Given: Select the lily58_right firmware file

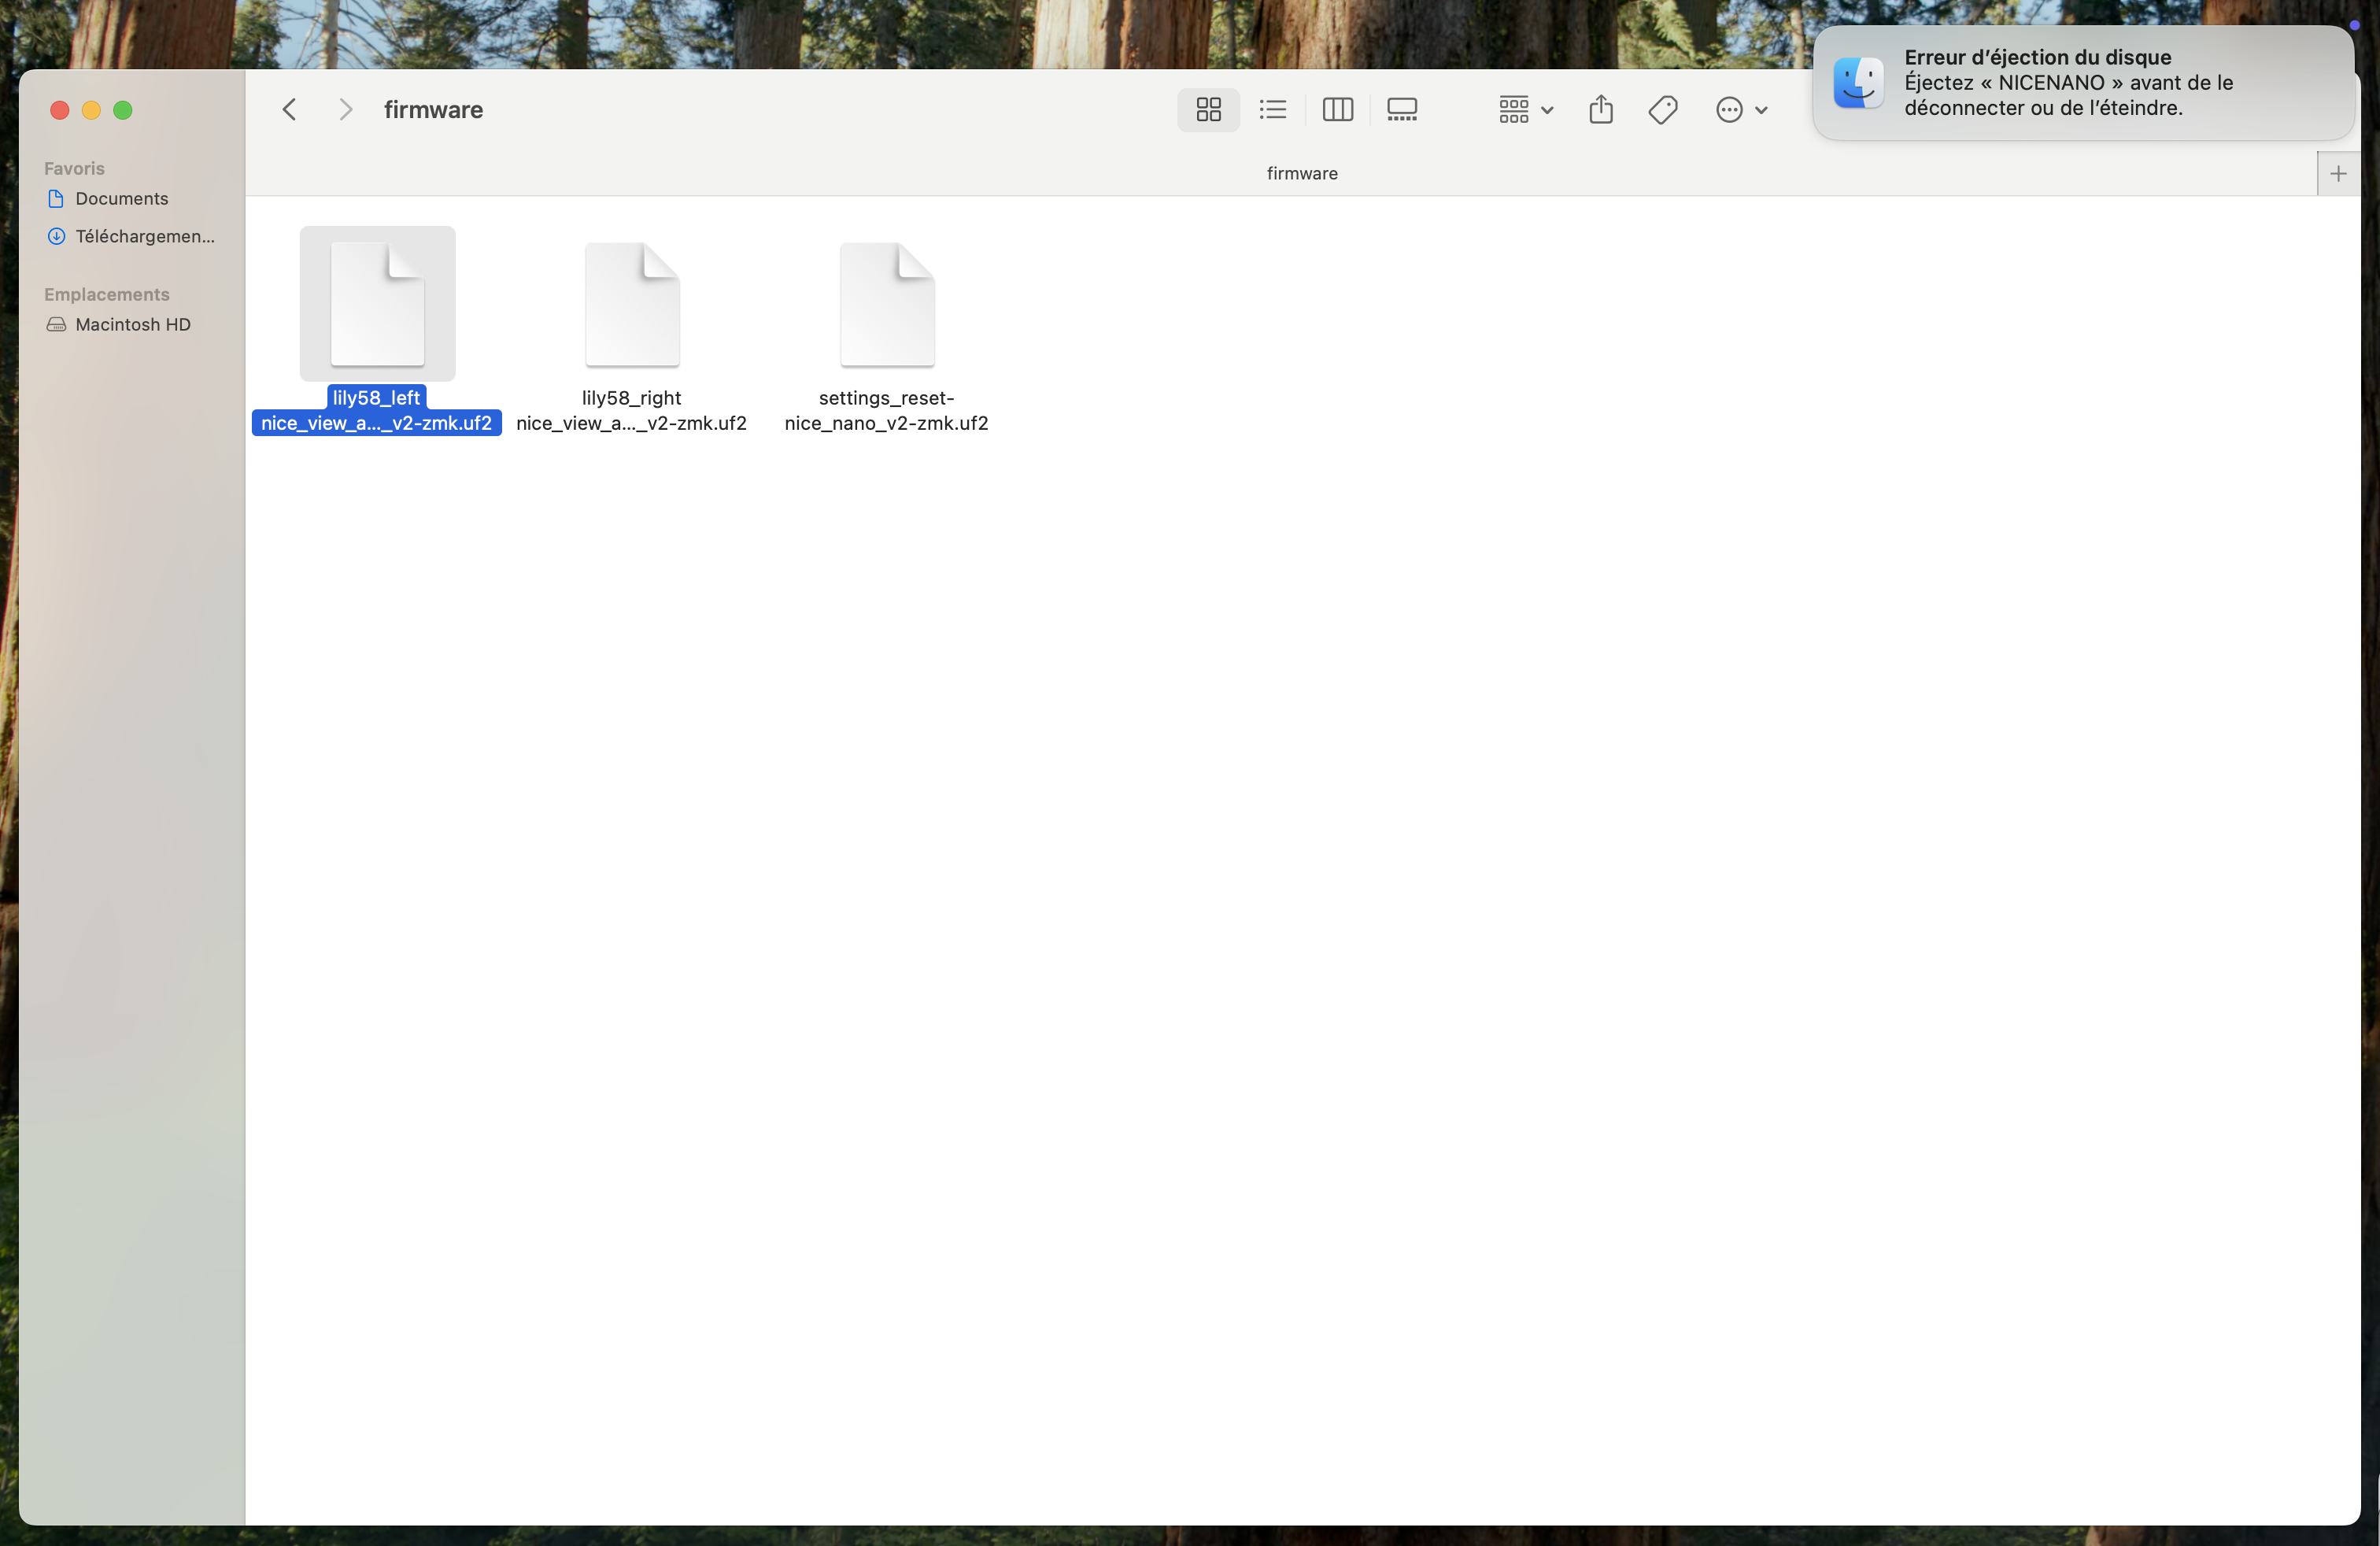Looking at the screenshot, I should tap(632, 305).
